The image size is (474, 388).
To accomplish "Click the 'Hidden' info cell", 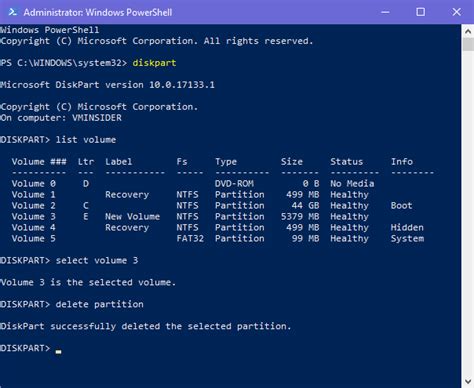I will click(407, 228).
